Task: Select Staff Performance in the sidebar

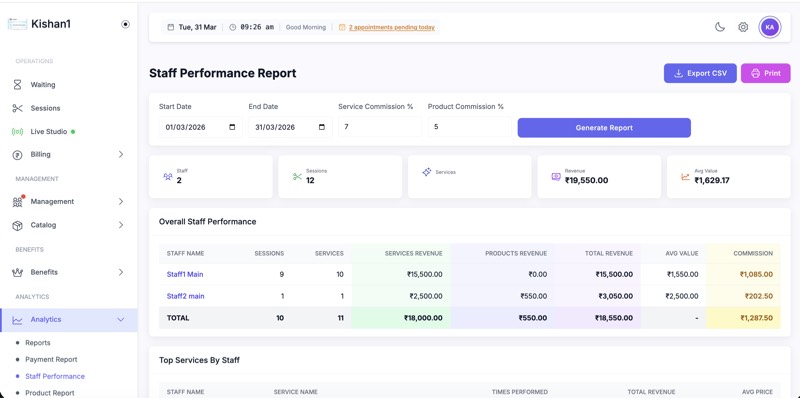Action: coord(55,377)
